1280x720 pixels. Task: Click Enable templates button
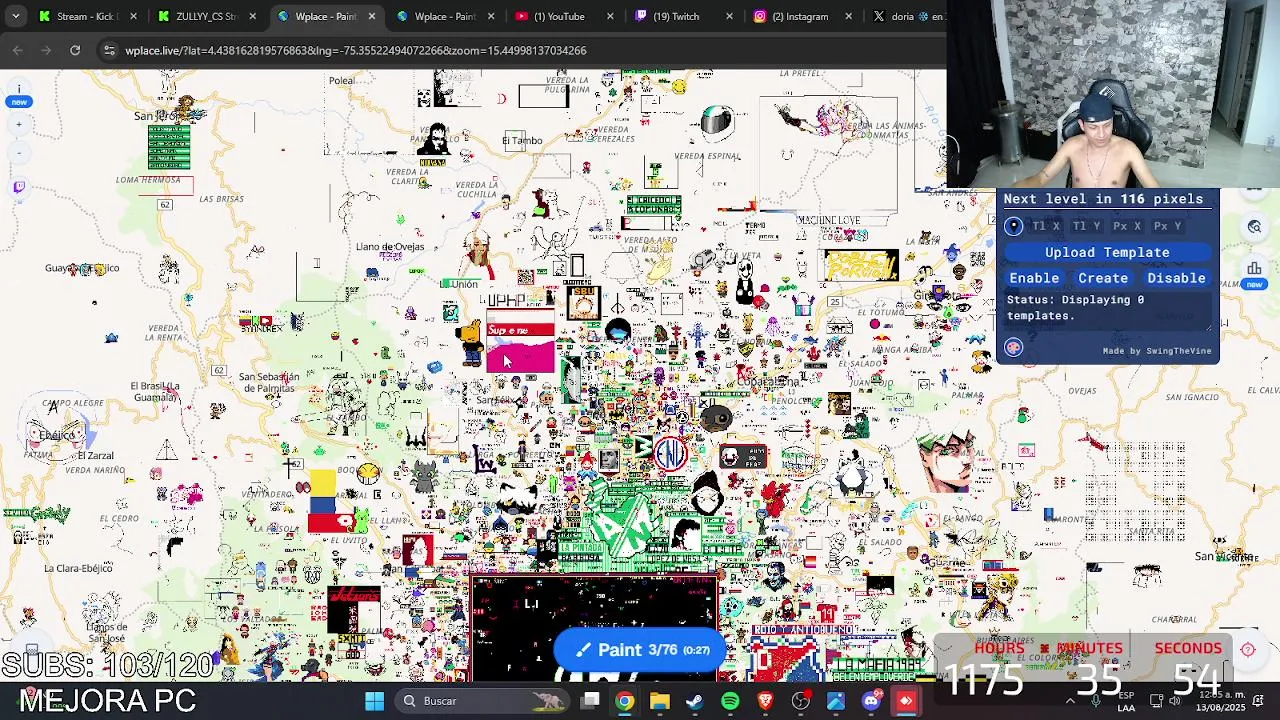pyautogui.click(x=1034, y=278)
